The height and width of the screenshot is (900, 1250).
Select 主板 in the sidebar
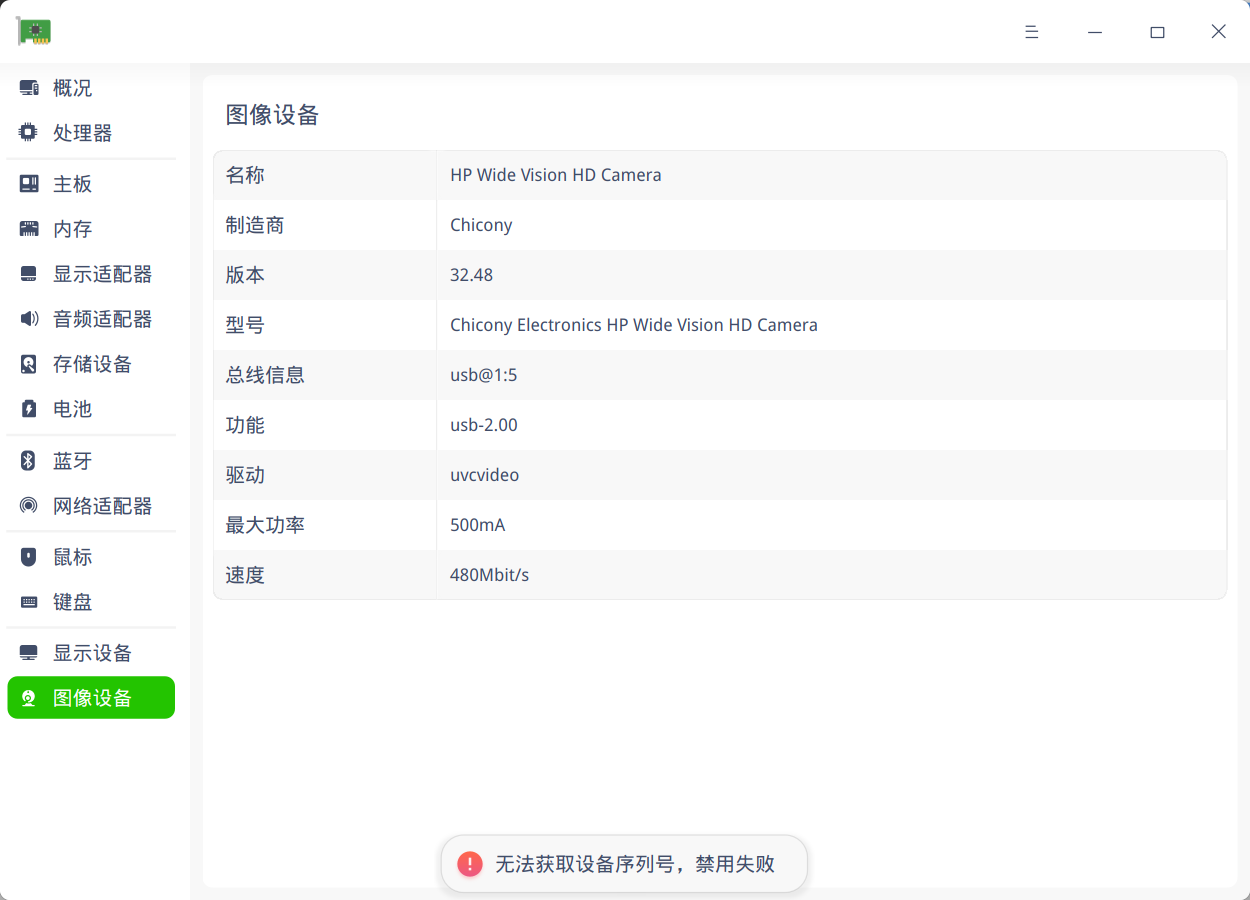point(91,184)
